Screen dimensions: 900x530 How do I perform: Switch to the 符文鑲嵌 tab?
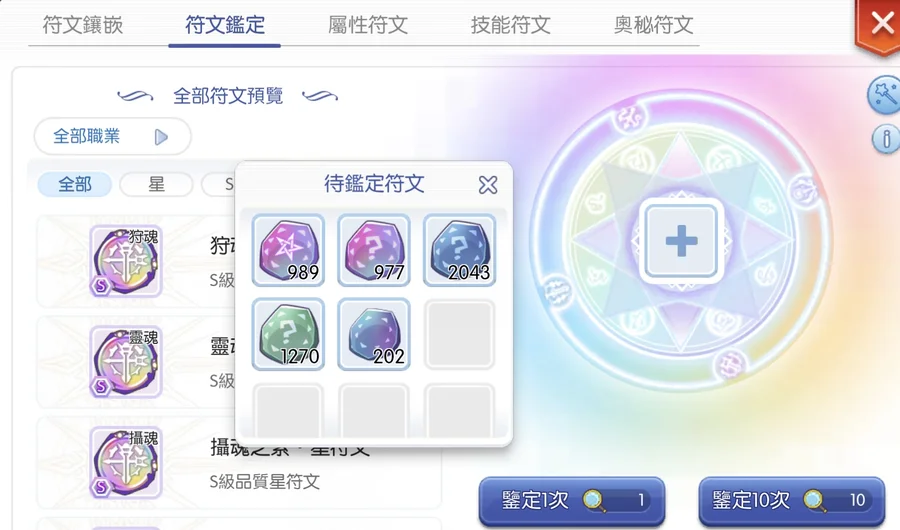coord(83,25)
